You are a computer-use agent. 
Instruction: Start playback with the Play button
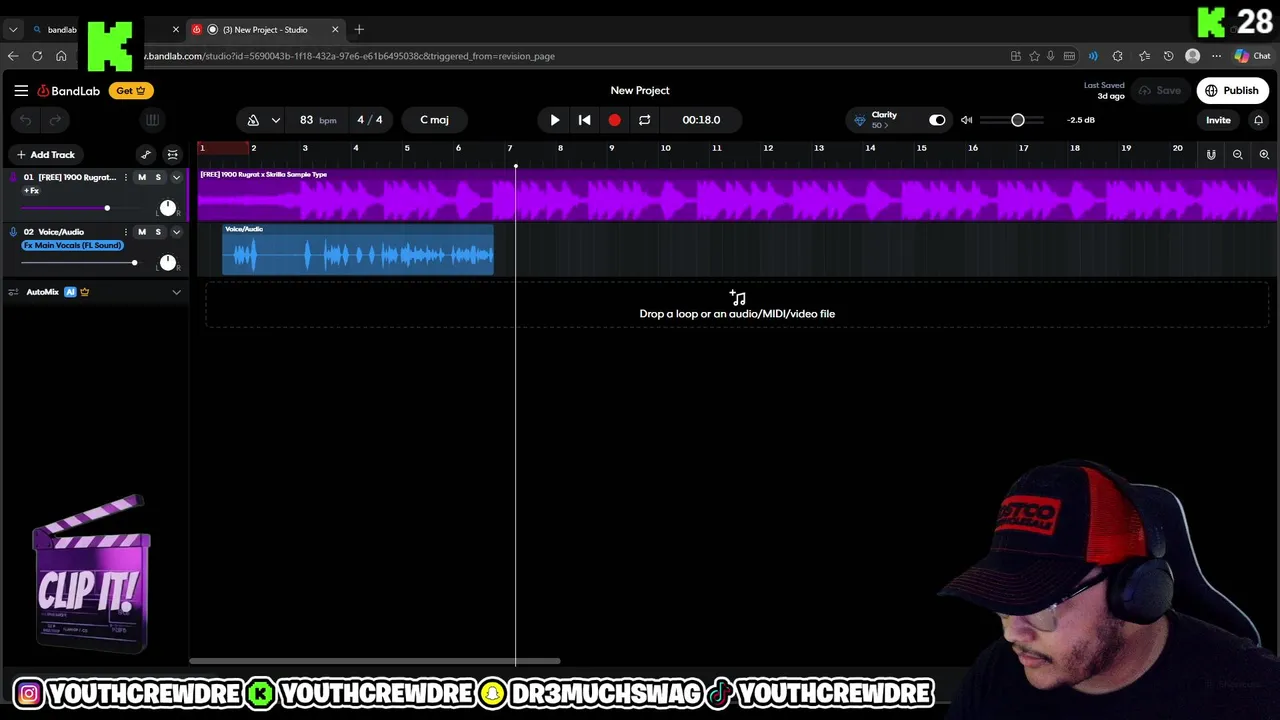[x=555, y=120]
